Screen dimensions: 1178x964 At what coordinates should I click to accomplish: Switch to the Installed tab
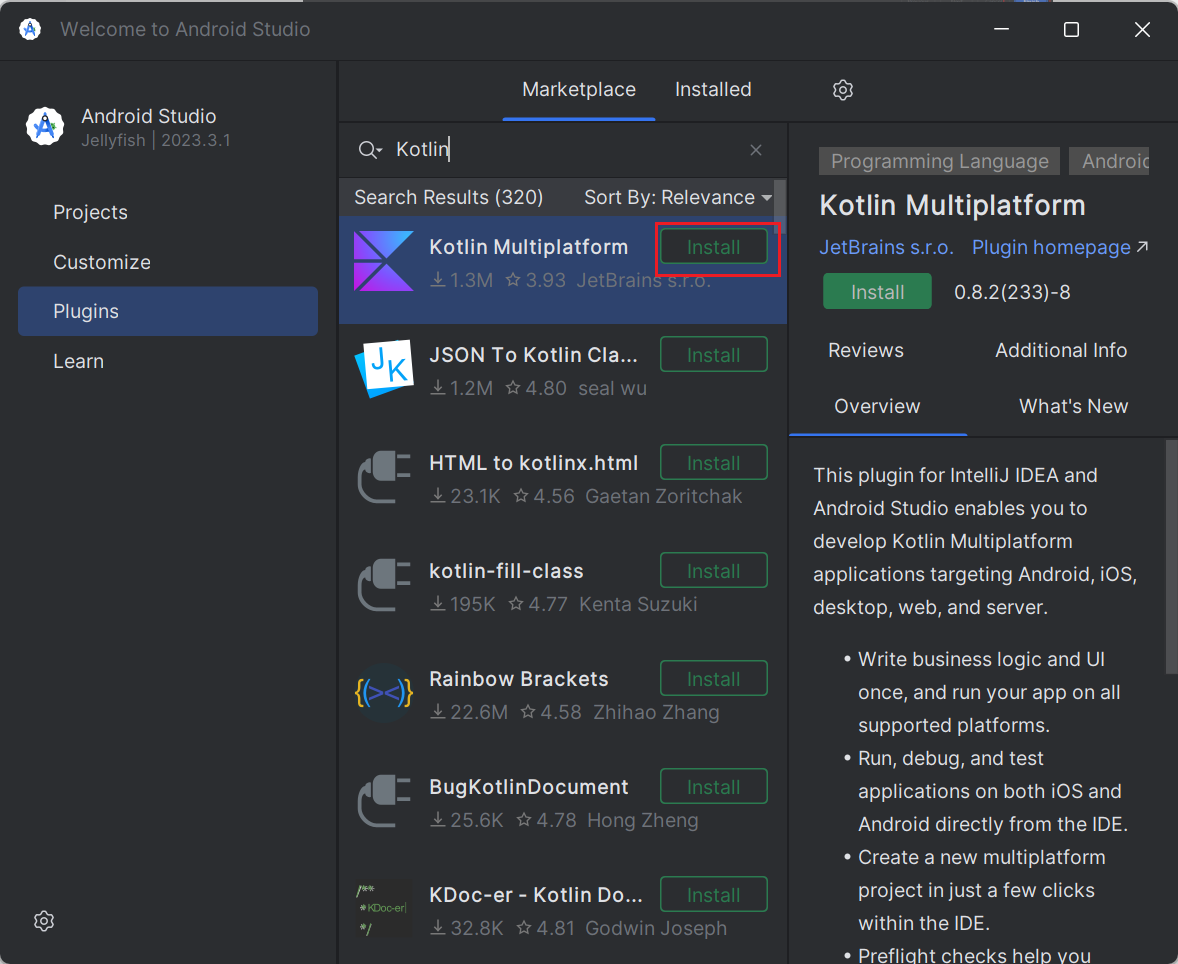pos(713,89)
